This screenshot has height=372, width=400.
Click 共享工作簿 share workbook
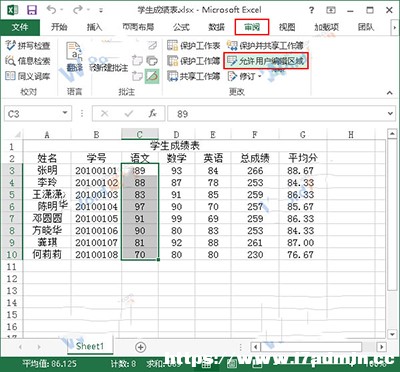point(194,76)
